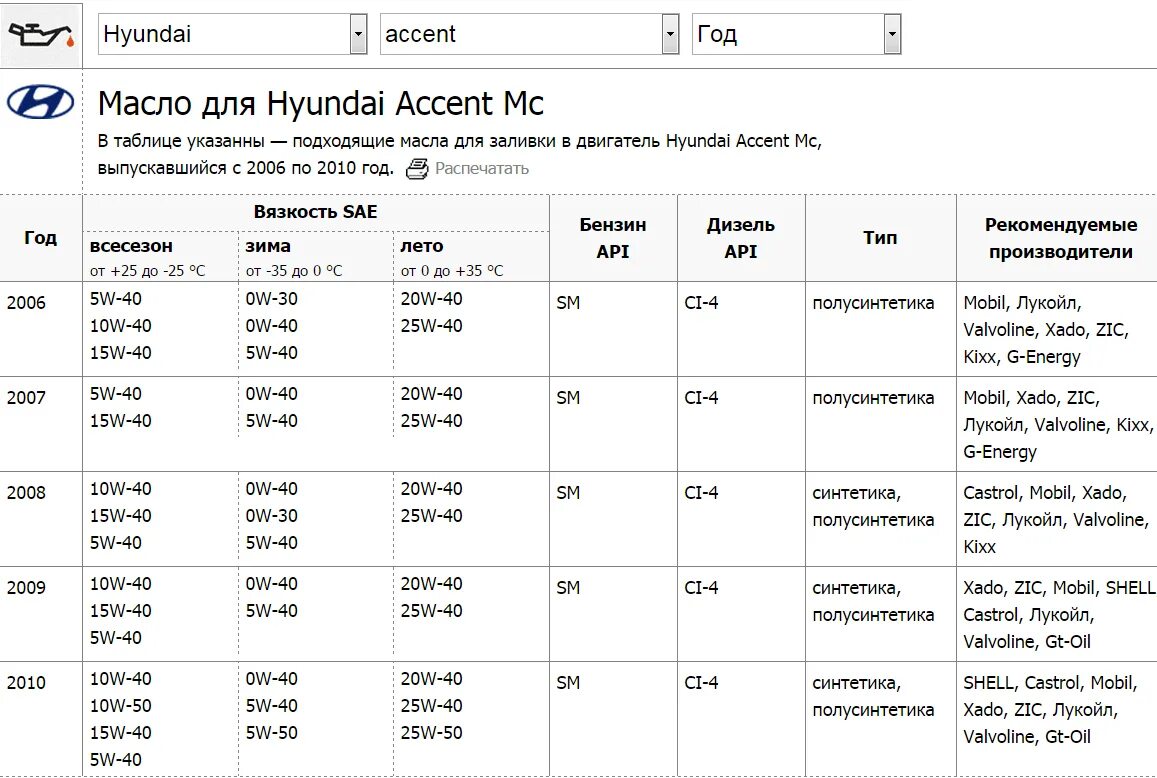Click the Hyundai logo

(41, 102)
